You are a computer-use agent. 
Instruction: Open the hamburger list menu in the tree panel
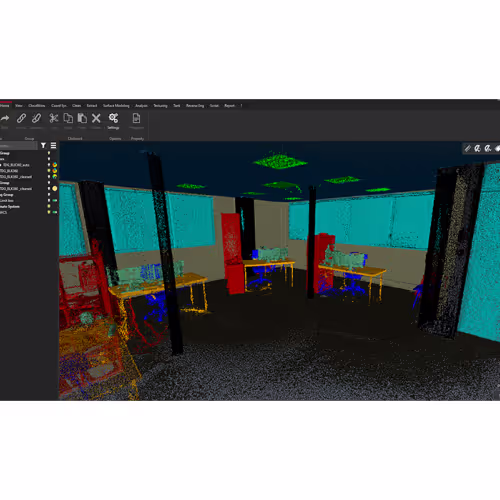tap(53, 145)
